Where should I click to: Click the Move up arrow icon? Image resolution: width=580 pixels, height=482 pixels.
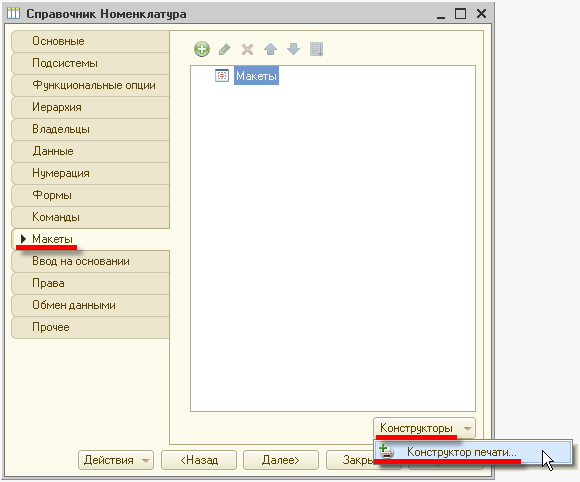click(270, 49)
